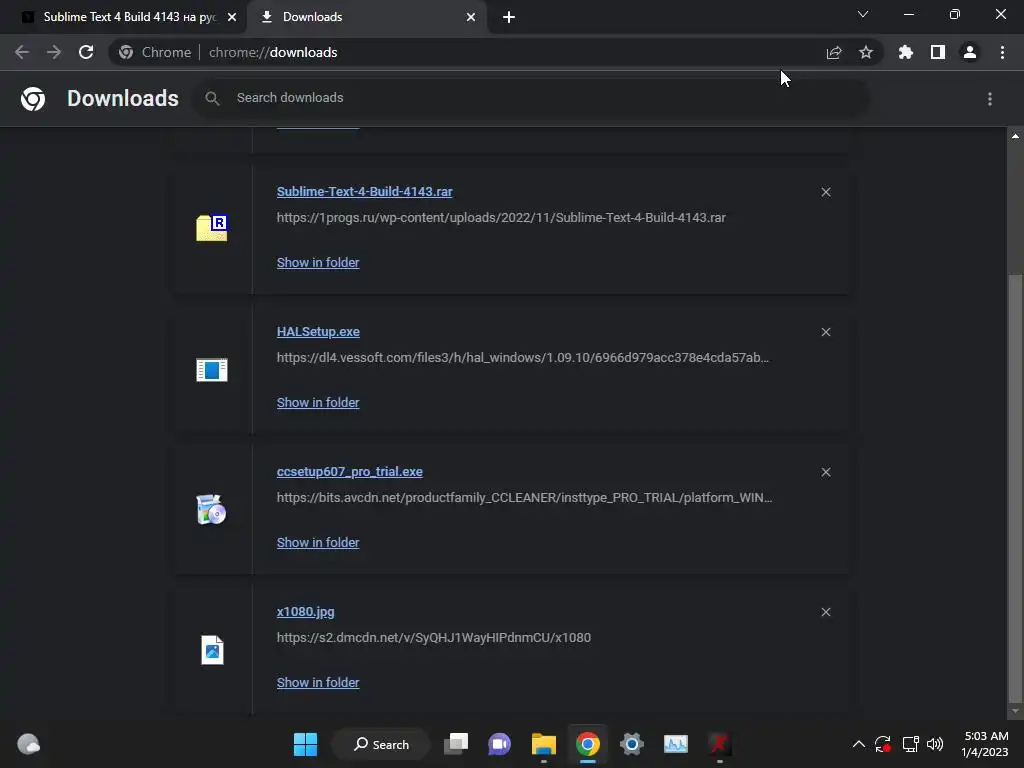
Task: Click the scrollbar down arrow
Action: (x=1015, y=711)
